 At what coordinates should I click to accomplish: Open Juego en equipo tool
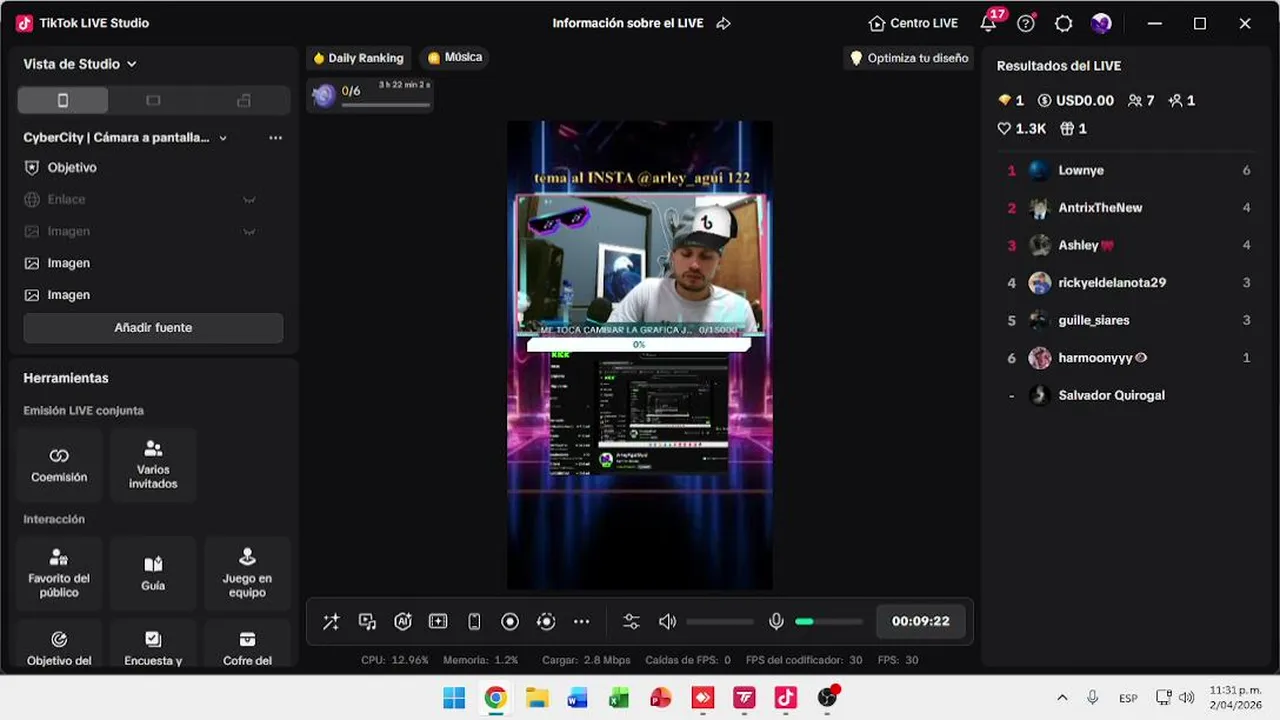point(247,573)
